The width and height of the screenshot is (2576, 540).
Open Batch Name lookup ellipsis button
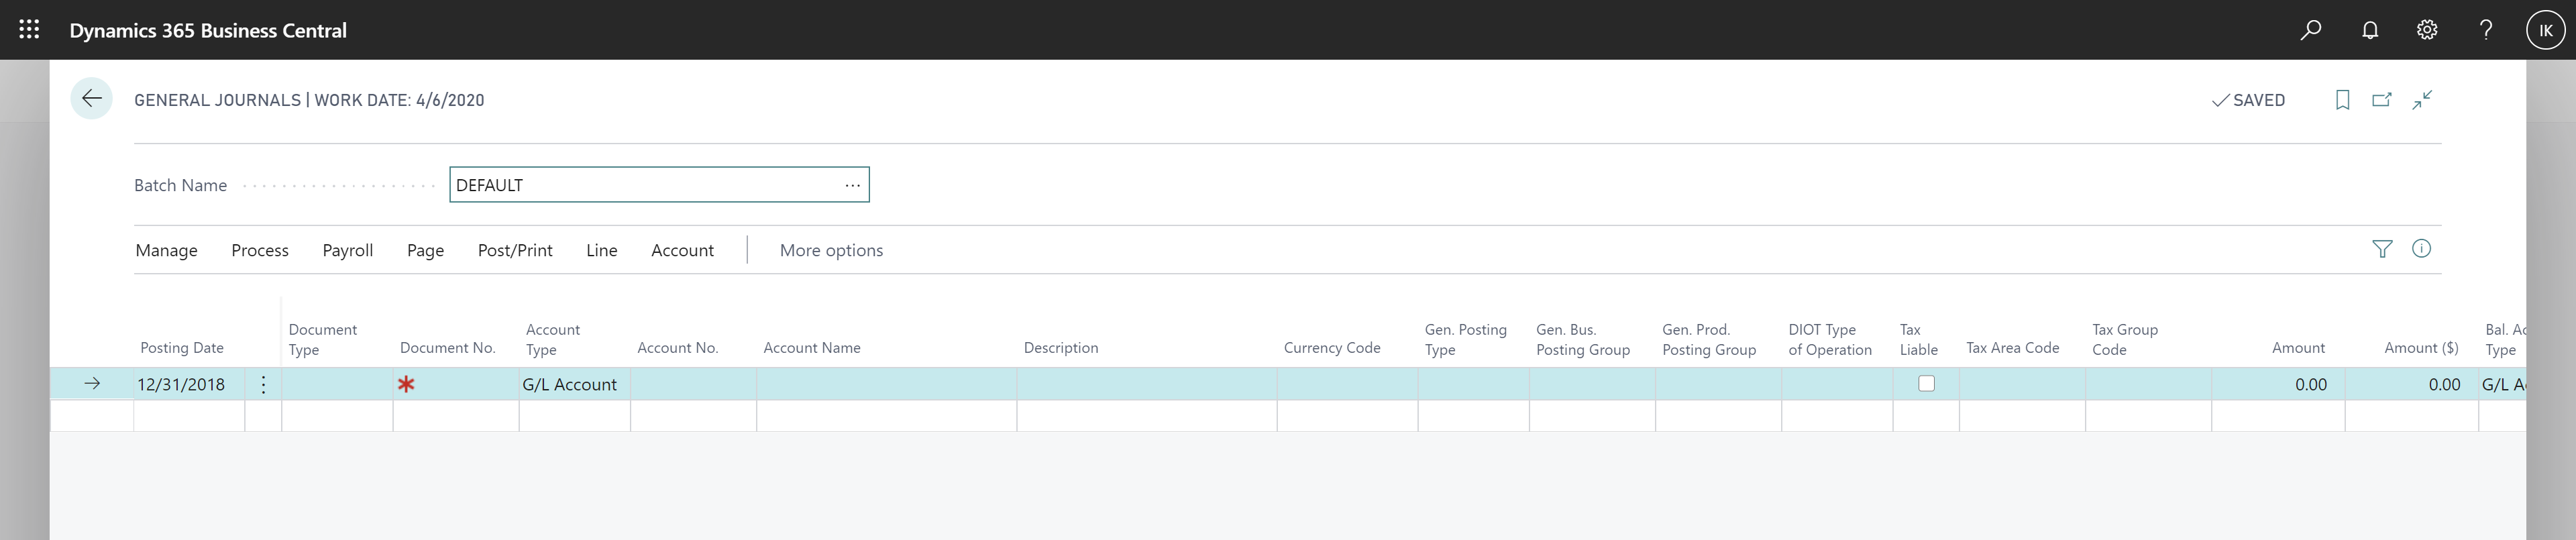point(852,185)
